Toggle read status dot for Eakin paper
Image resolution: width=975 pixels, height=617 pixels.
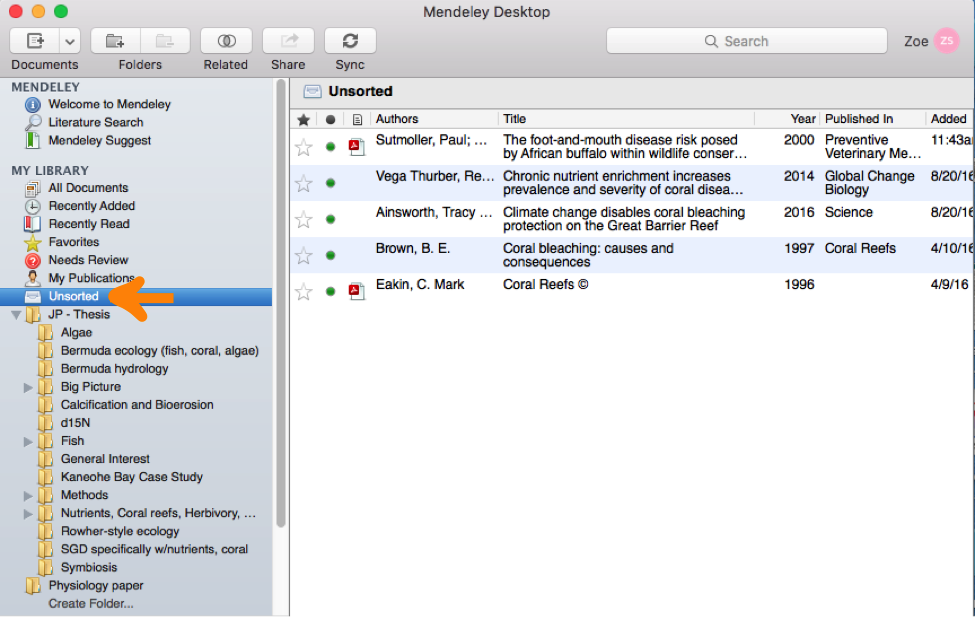330,291
